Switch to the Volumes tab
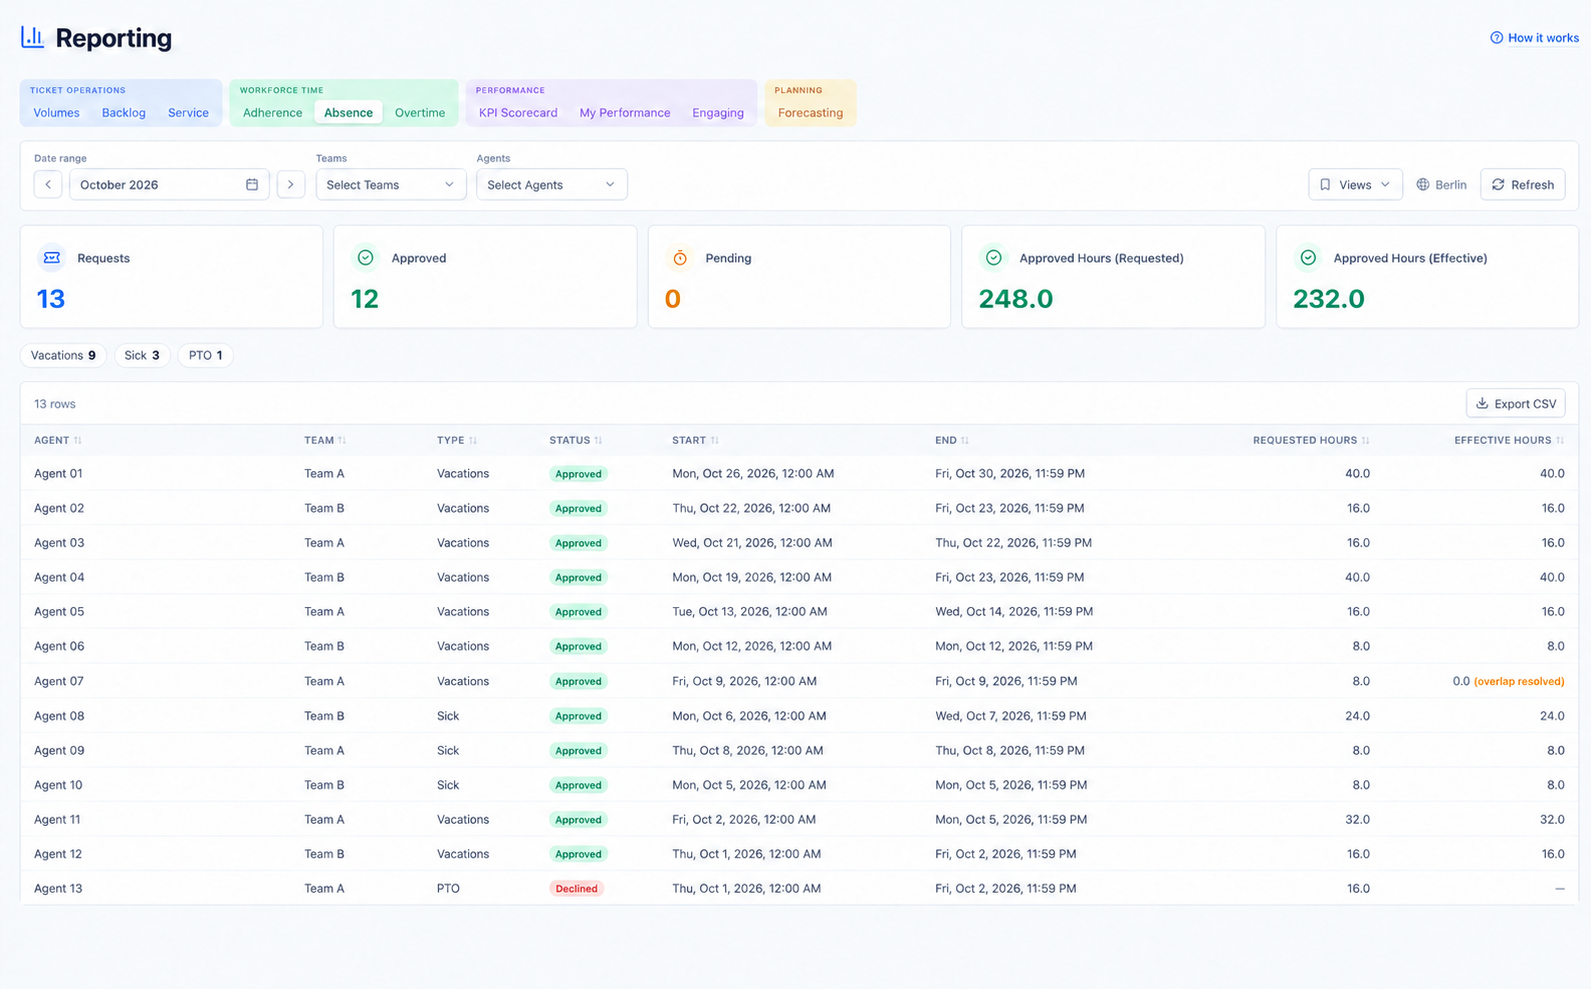This screenshot has width=1591, height=989. (x=56, y=113)
